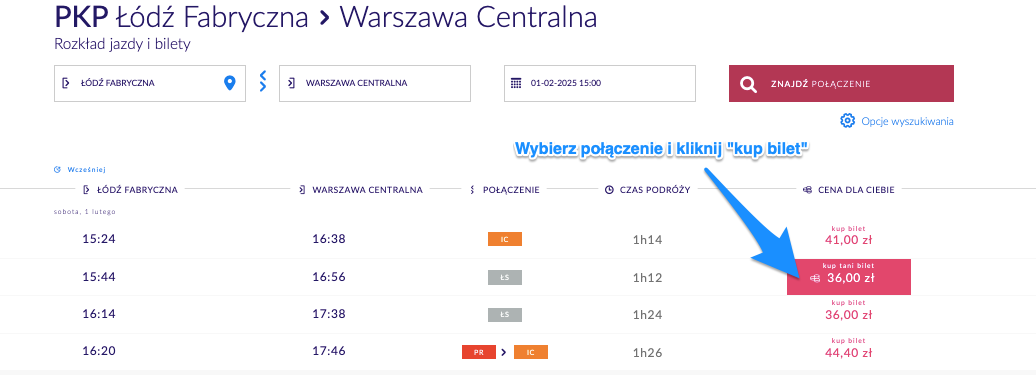Open the Opcje wyszukiwania link
1036x375 pixels.
(x=907, y=121)
